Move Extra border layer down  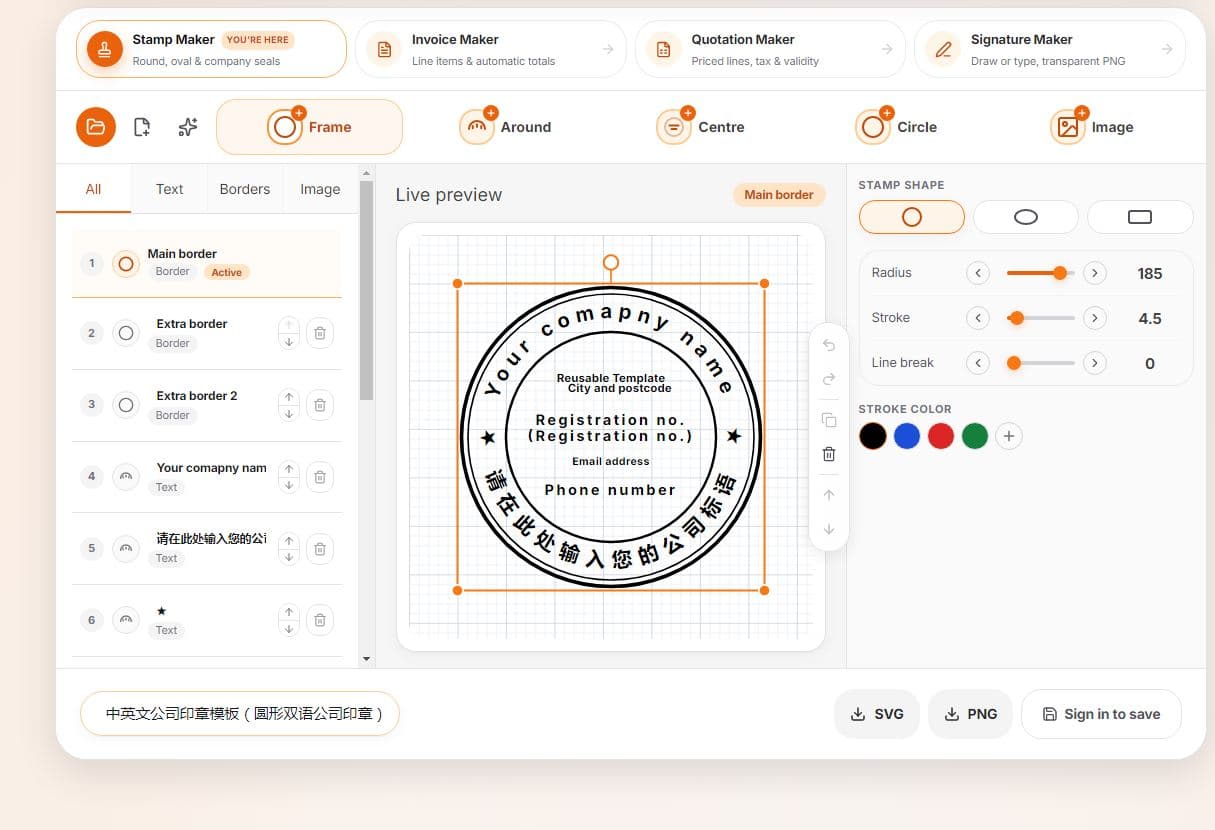click(x=289, y=342)
